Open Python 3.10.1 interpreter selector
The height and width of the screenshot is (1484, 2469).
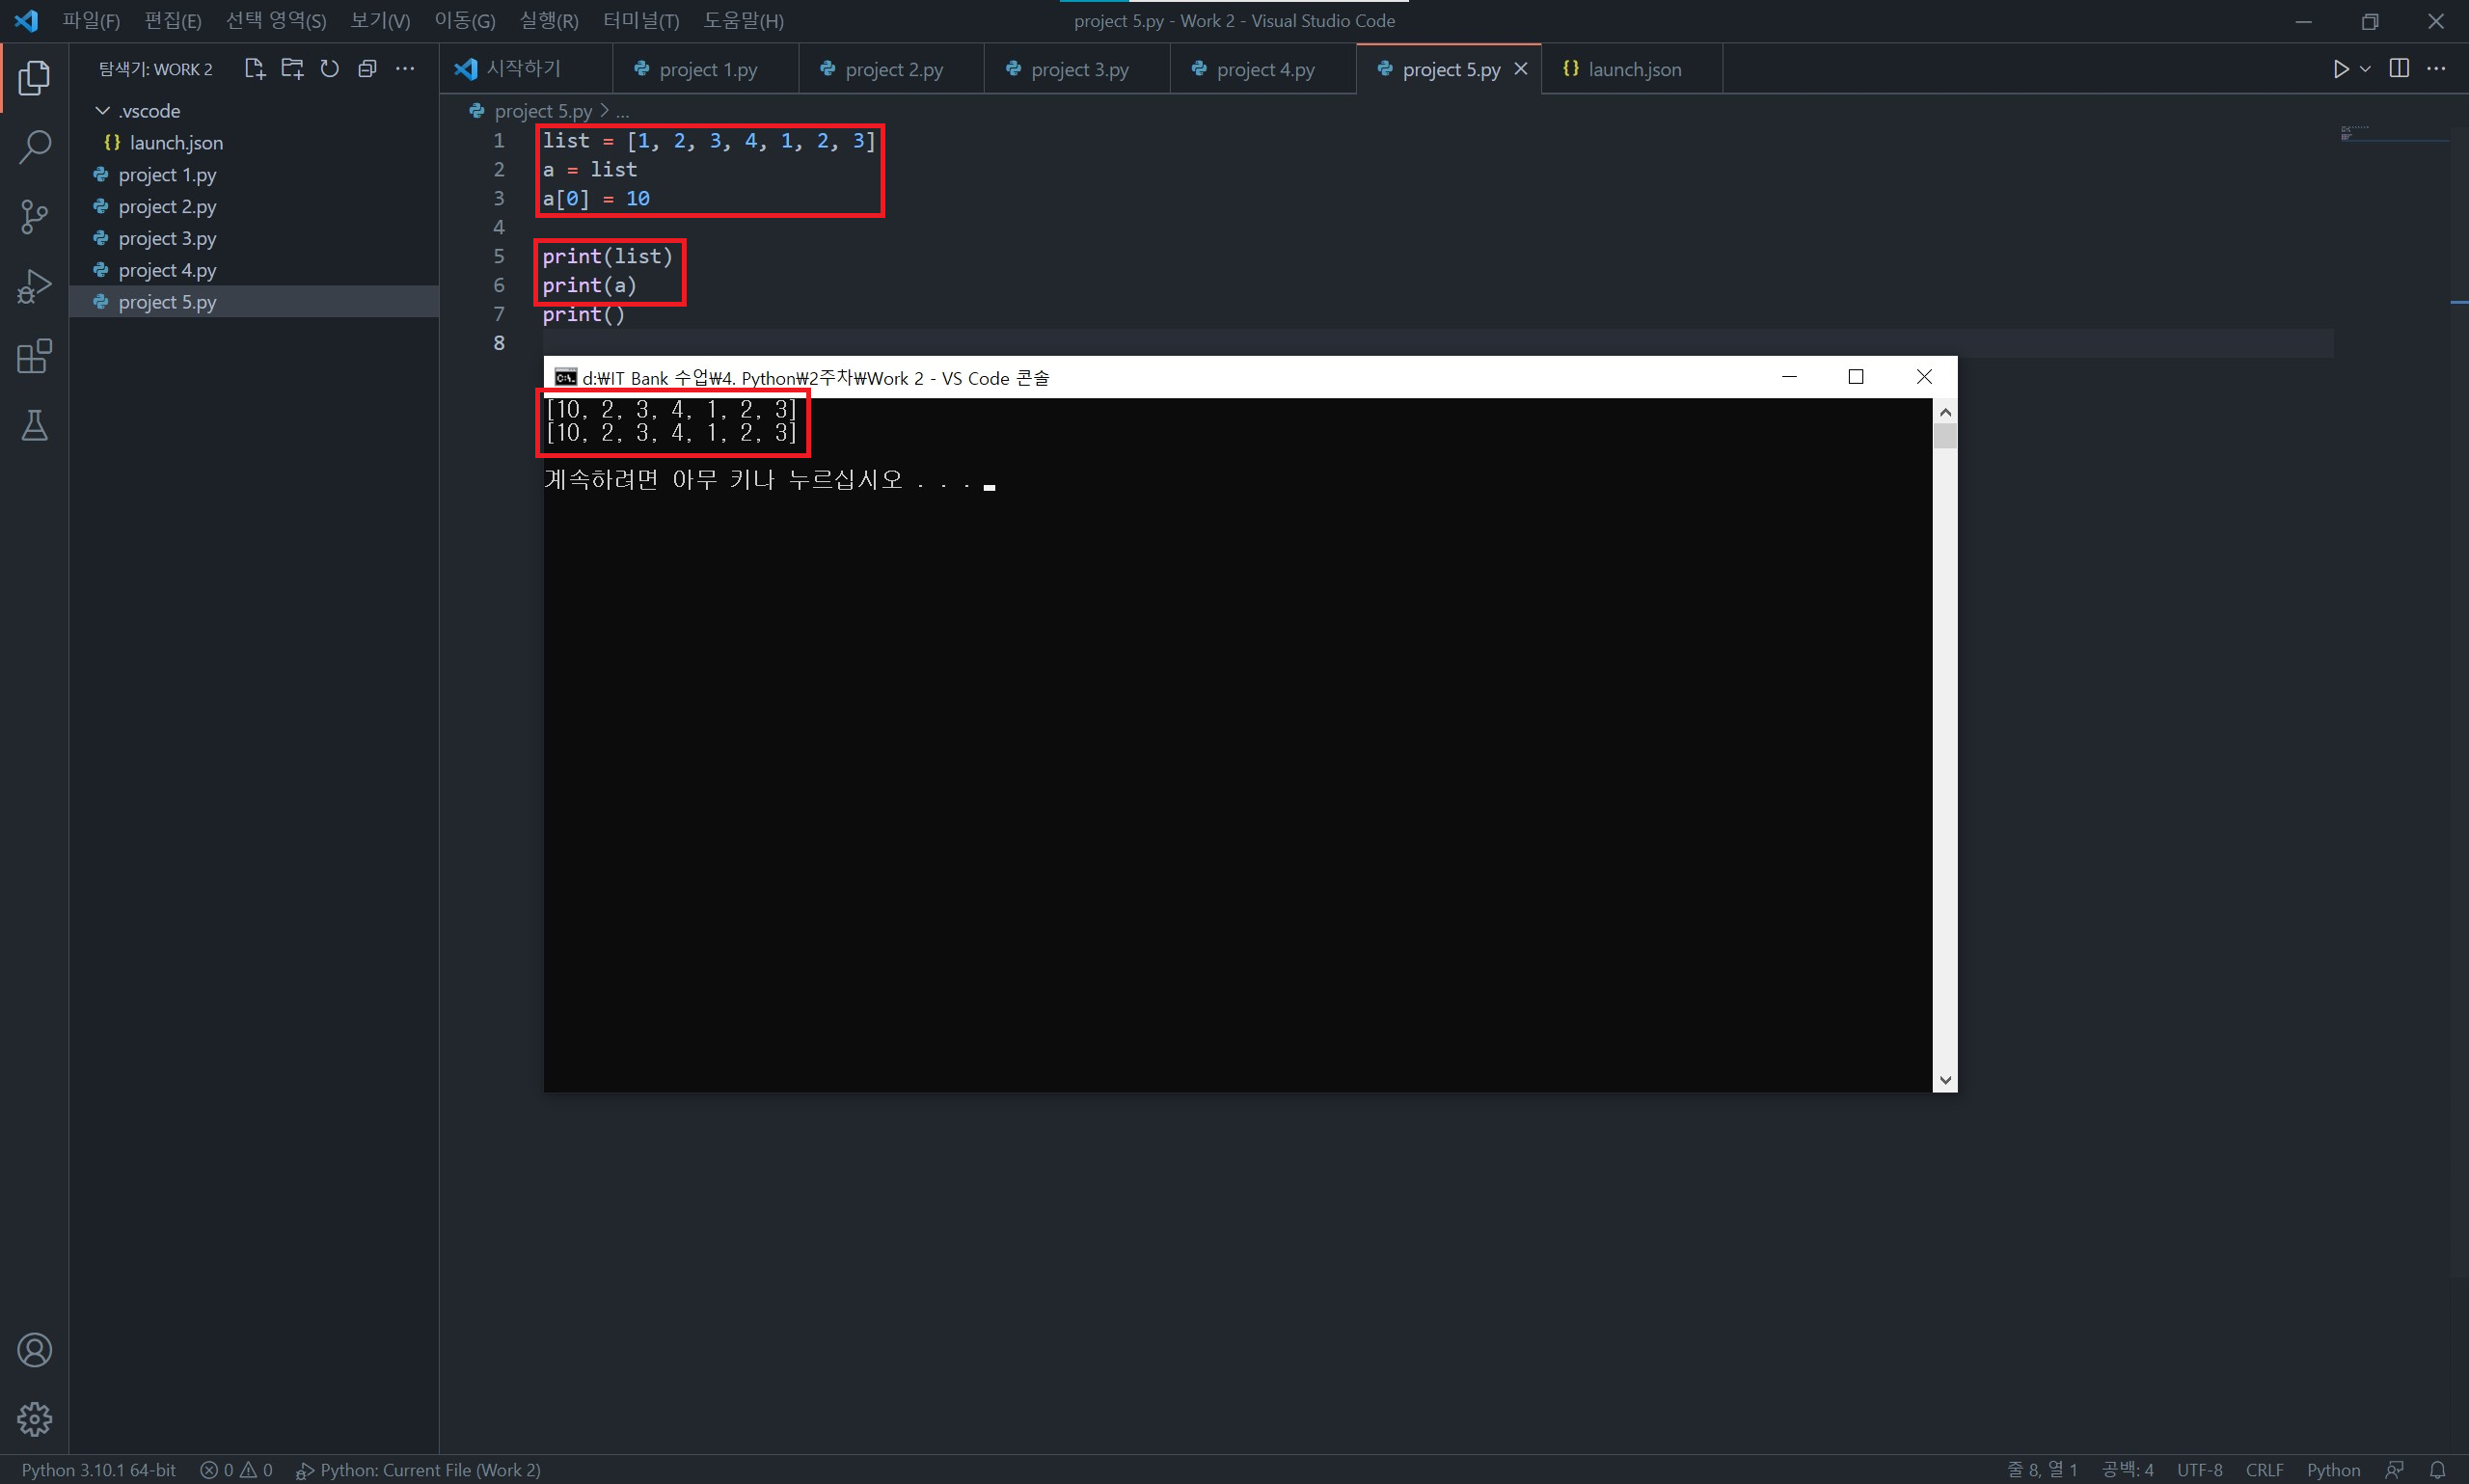coord(98,1469)
